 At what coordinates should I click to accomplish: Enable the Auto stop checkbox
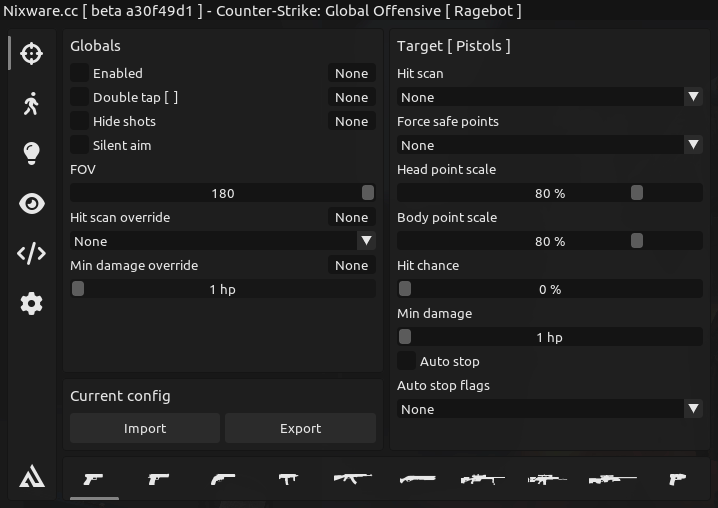pyautogui.click(x=406, y=361)
